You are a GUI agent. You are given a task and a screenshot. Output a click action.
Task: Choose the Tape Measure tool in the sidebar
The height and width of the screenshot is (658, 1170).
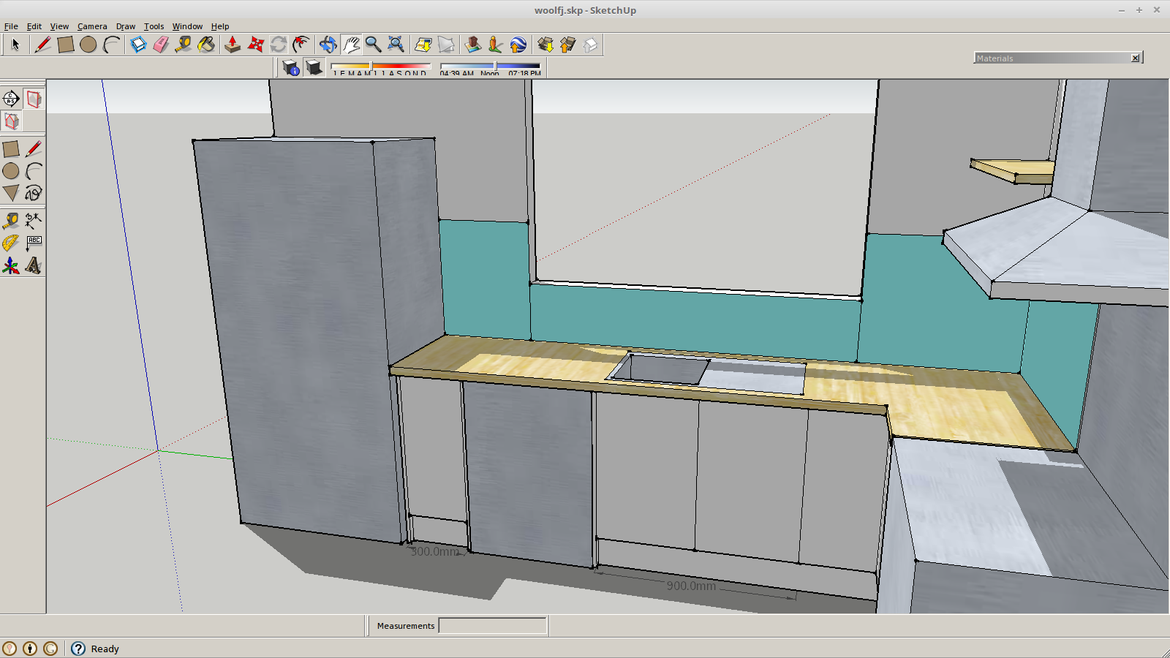coord(11,221)
